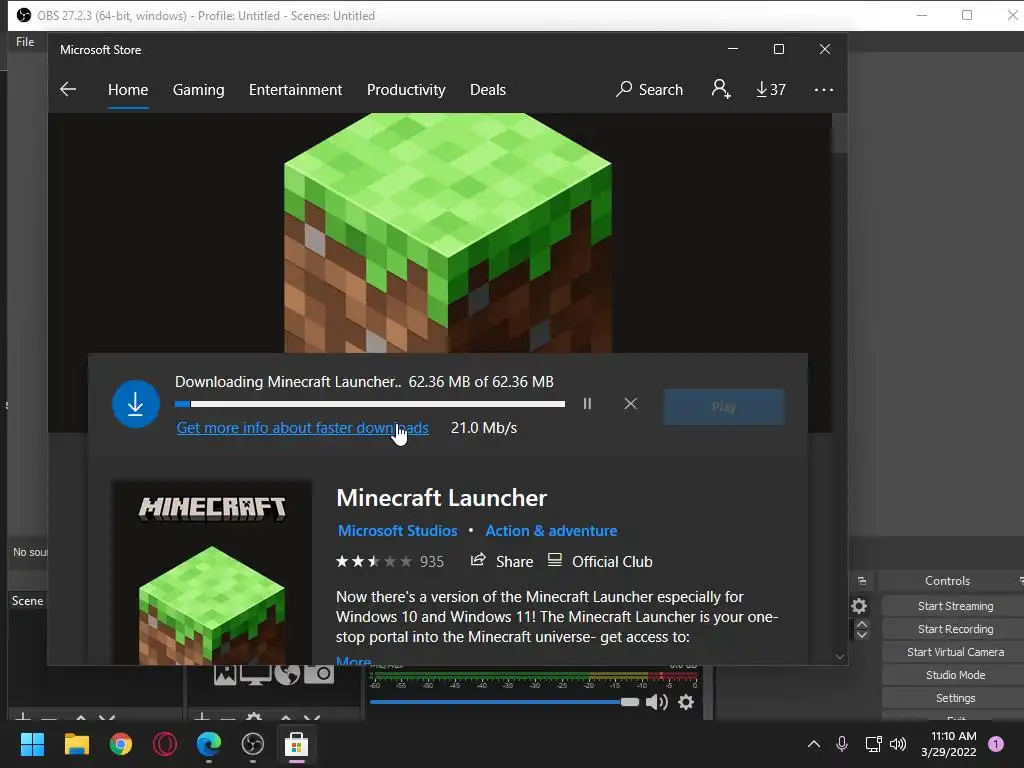Cancel the Minecraft Launcher download
Image resolution: width=1024 pixels, height=768 pixels.
630,404
